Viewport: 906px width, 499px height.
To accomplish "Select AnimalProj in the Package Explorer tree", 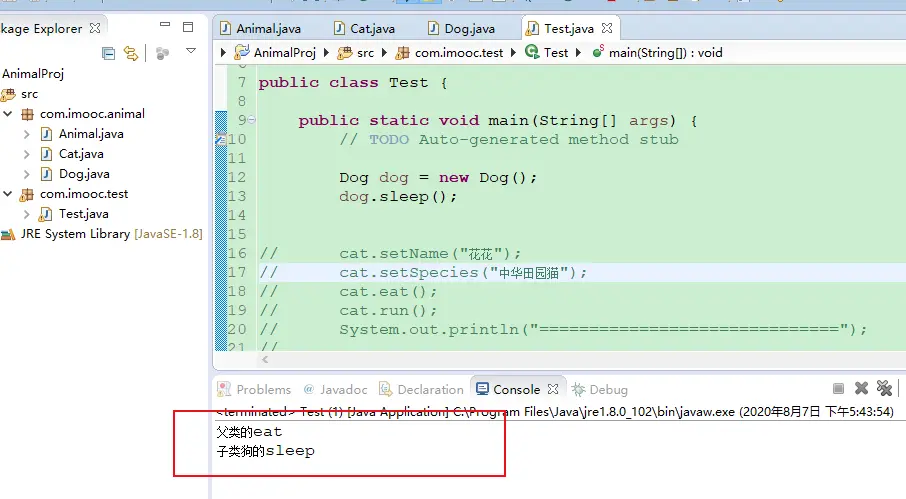I will 33,74.
